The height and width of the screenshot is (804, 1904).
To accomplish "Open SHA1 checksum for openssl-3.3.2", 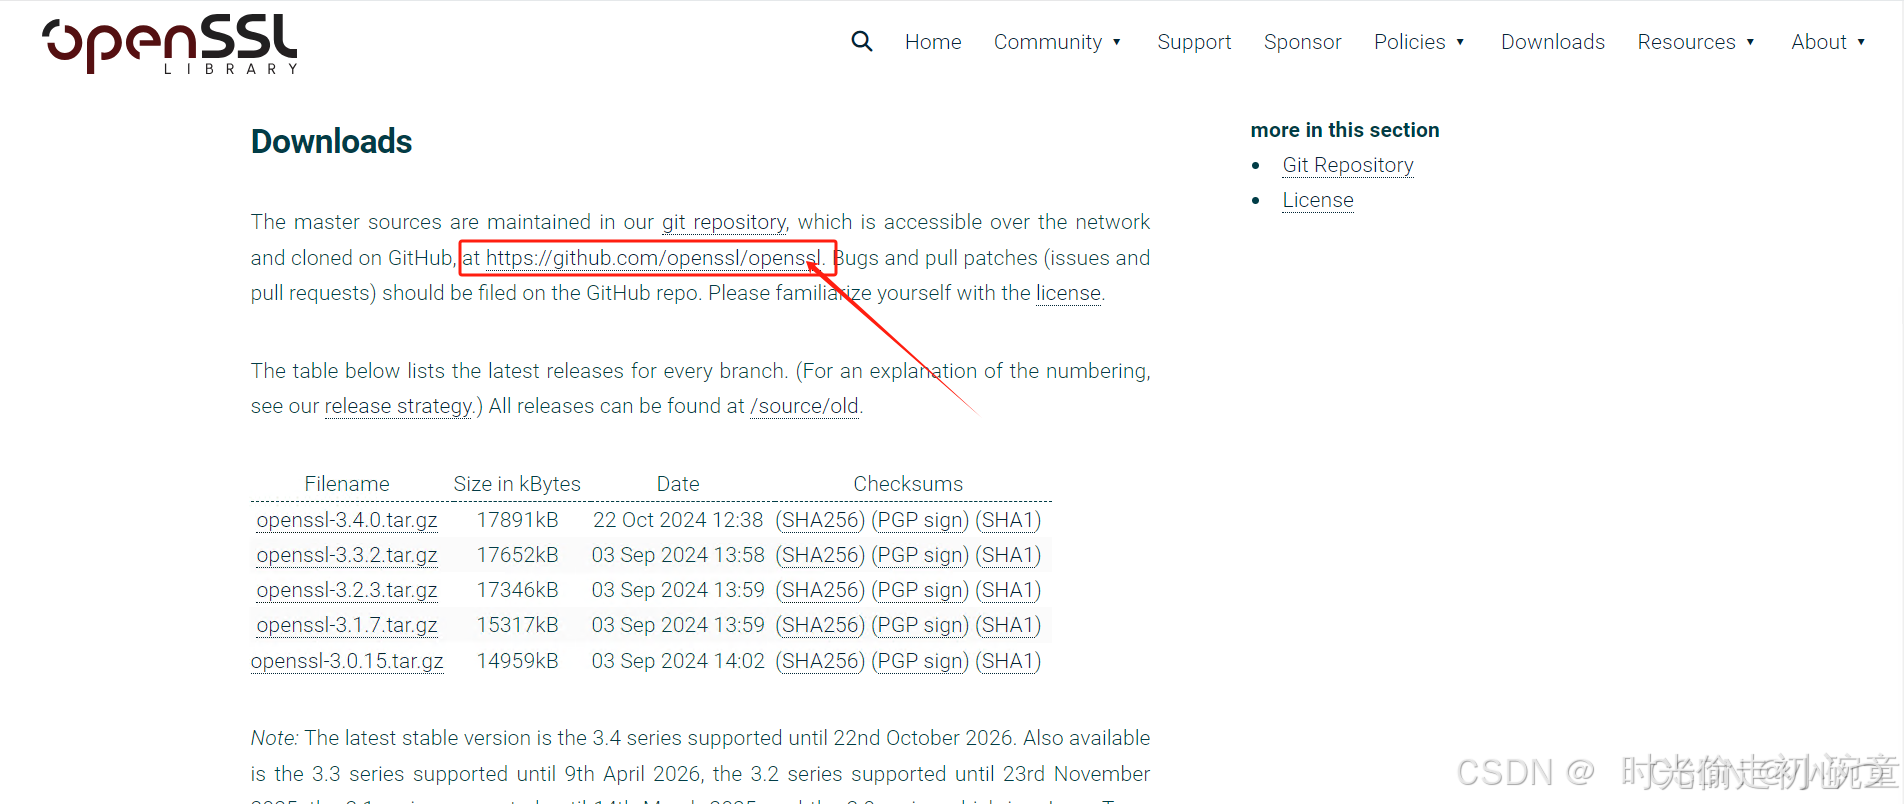I will pyautogui.click(x=1008, y=555).
